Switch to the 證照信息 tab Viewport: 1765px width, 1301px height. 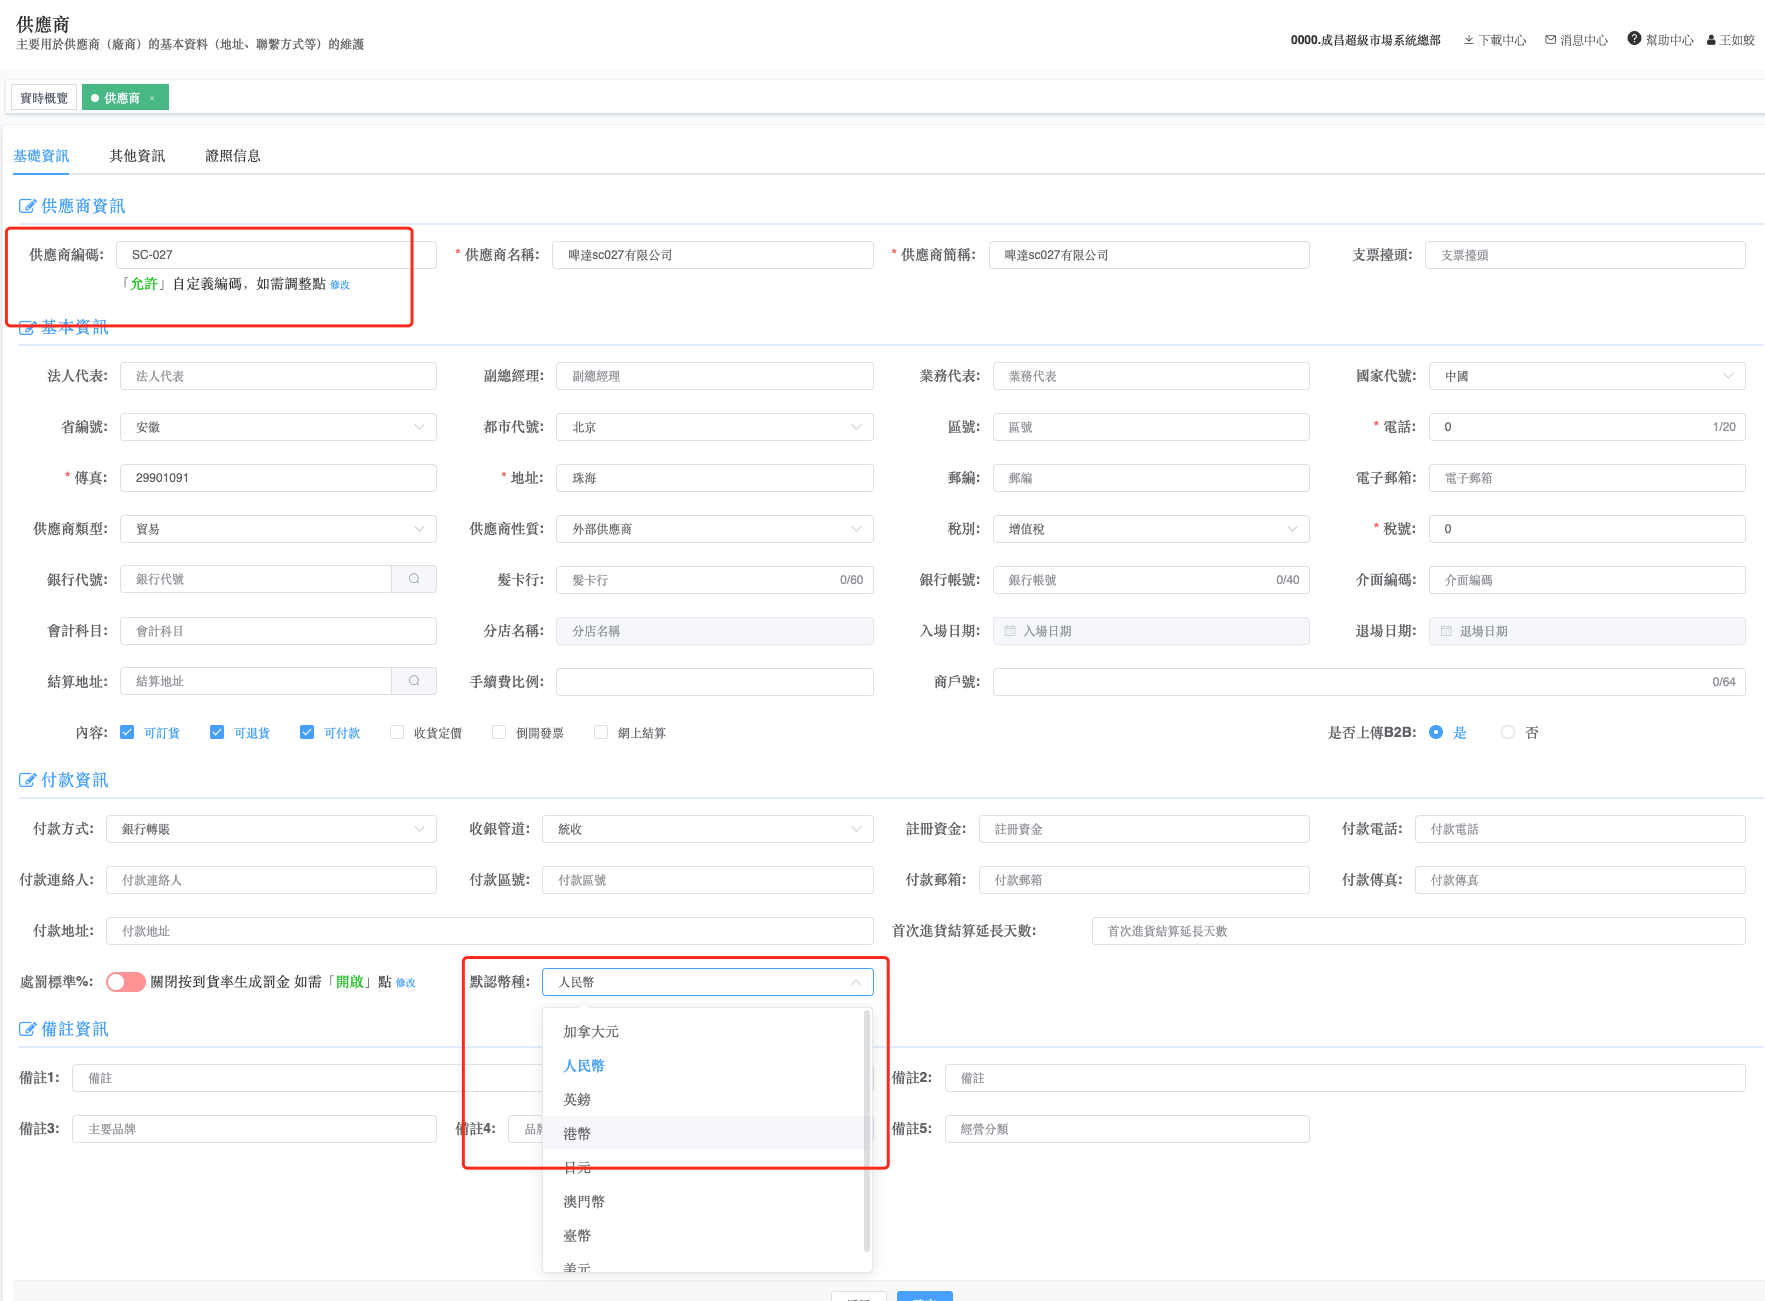pyautogui.click(x=233, y=156)
